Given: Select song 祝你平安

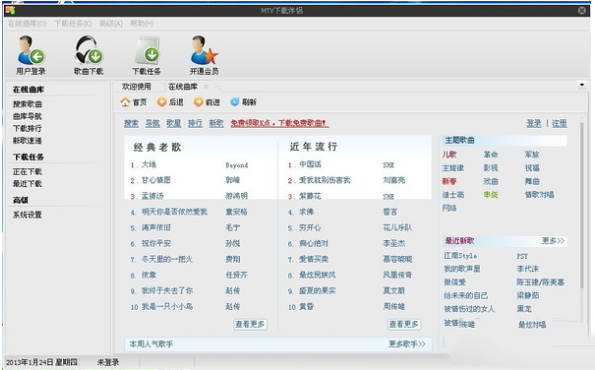Looking at the screenshot, I should 156,243.
